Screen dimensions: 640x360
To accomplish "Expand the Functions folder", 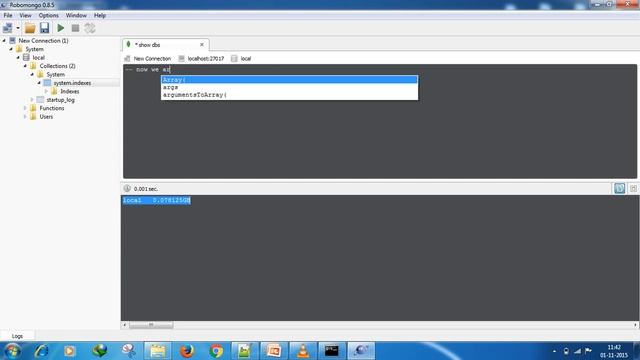I will 25,108.
